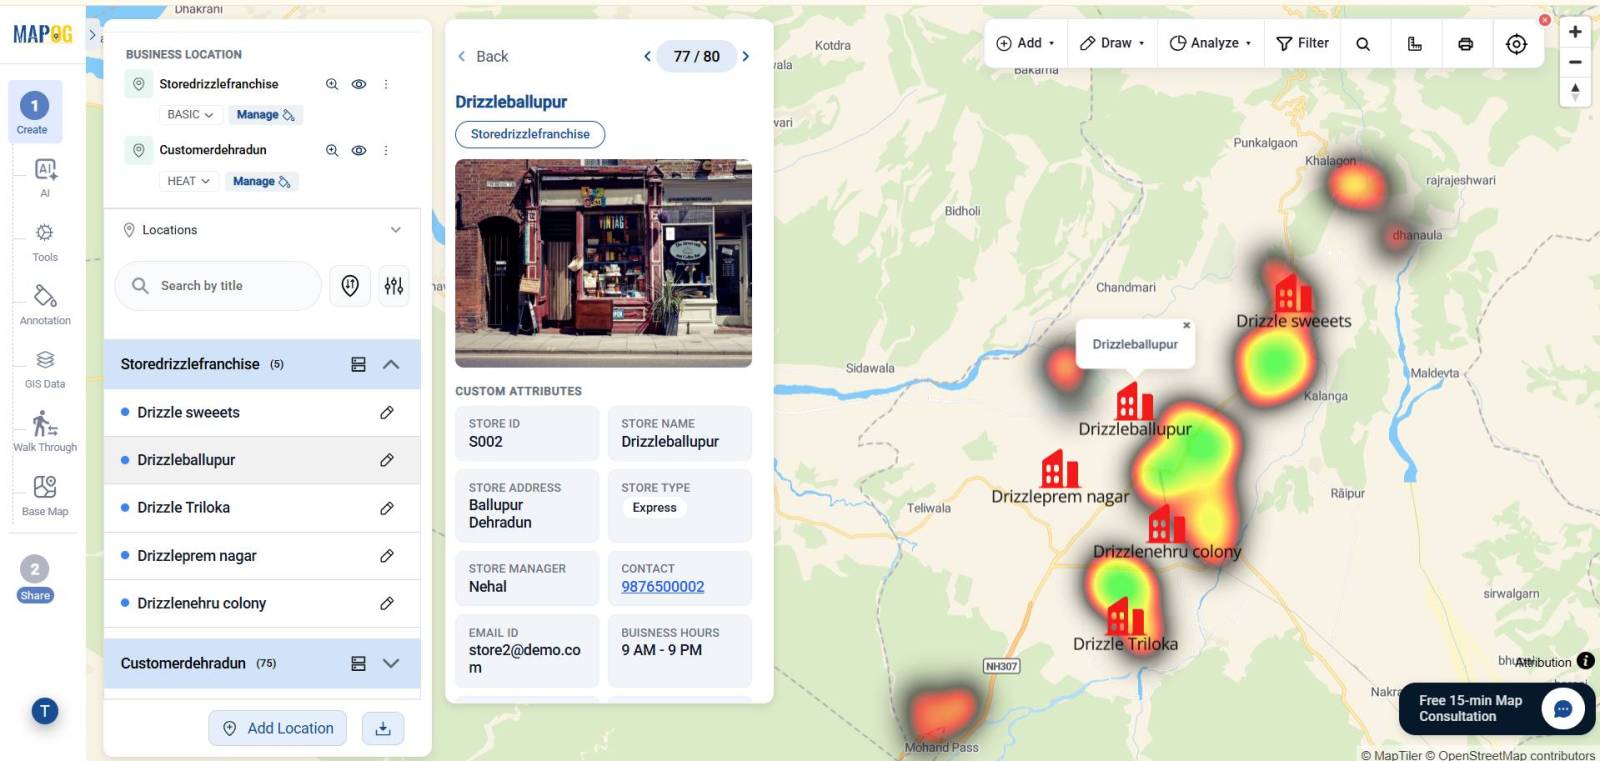Collapse the Locations section

click(x=396, y=230)
